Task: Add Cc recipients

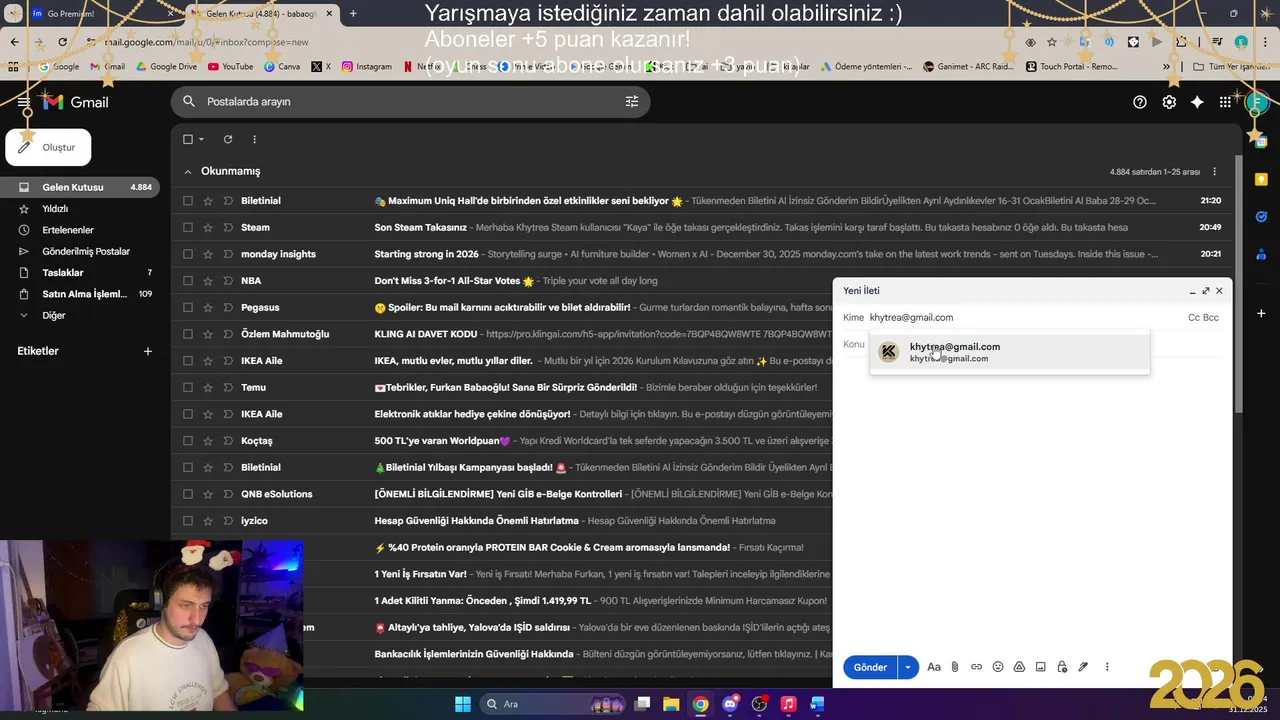Action: 1194,317
